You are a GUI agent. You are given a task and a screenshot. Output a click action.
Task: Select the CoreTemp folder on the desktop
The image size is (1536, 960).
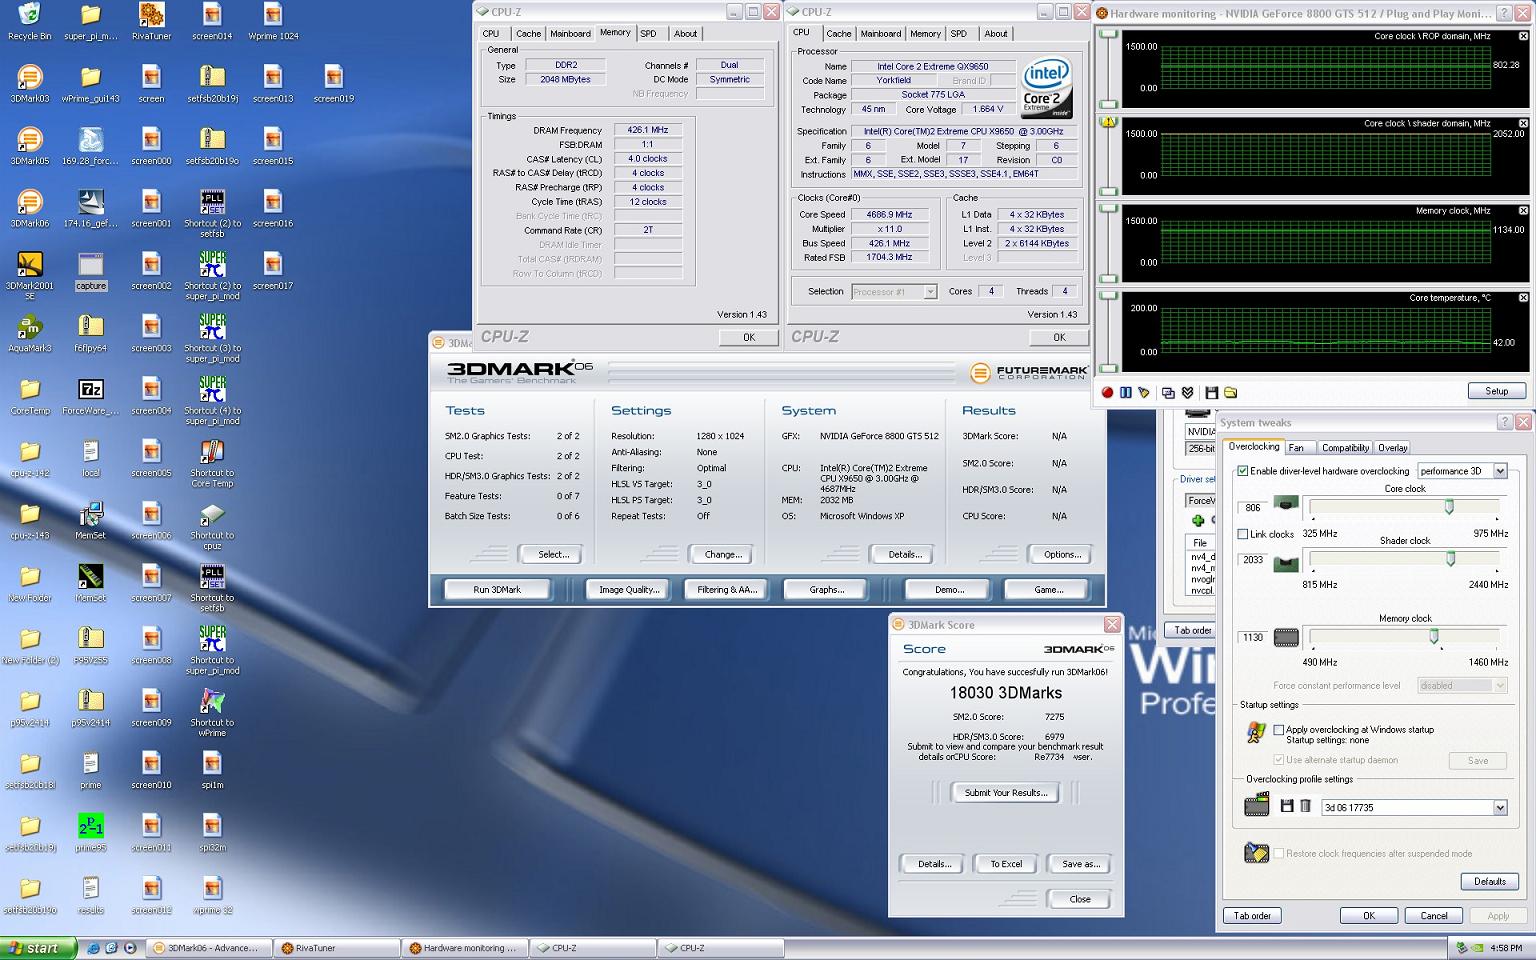click(29, 396)
